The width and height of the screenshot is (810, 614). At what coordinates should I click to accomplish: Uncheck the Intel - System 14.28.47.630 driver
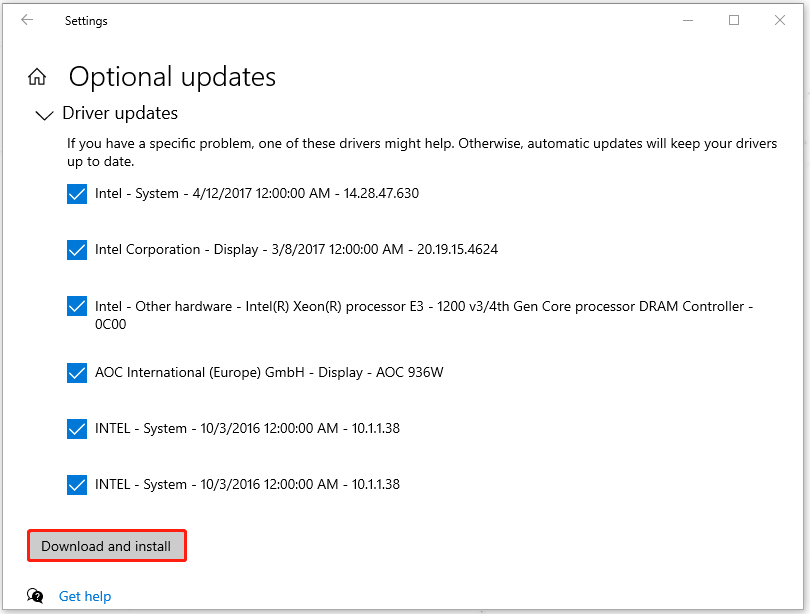[77, 194]
